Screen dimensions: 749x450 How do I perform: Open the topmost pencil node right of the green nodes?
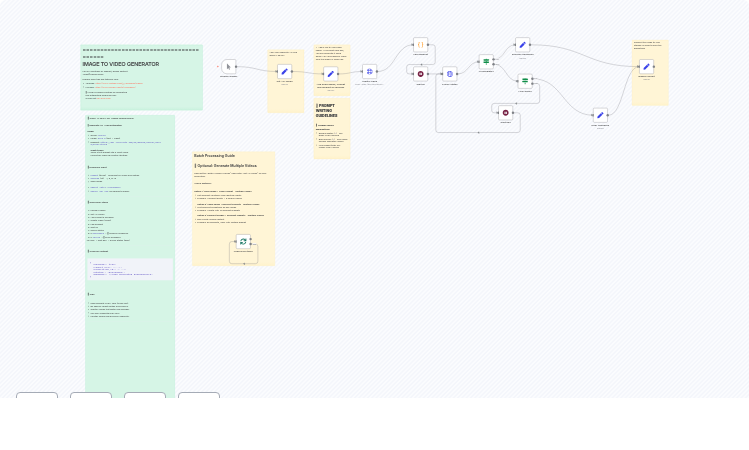[522, 45]
